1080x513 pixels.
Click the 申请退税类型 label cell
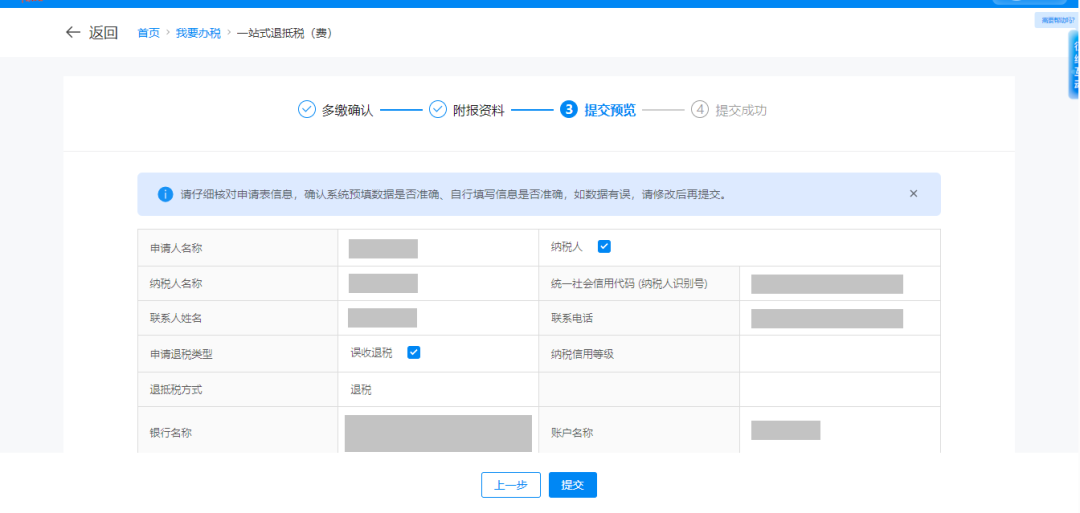(238, 354)
